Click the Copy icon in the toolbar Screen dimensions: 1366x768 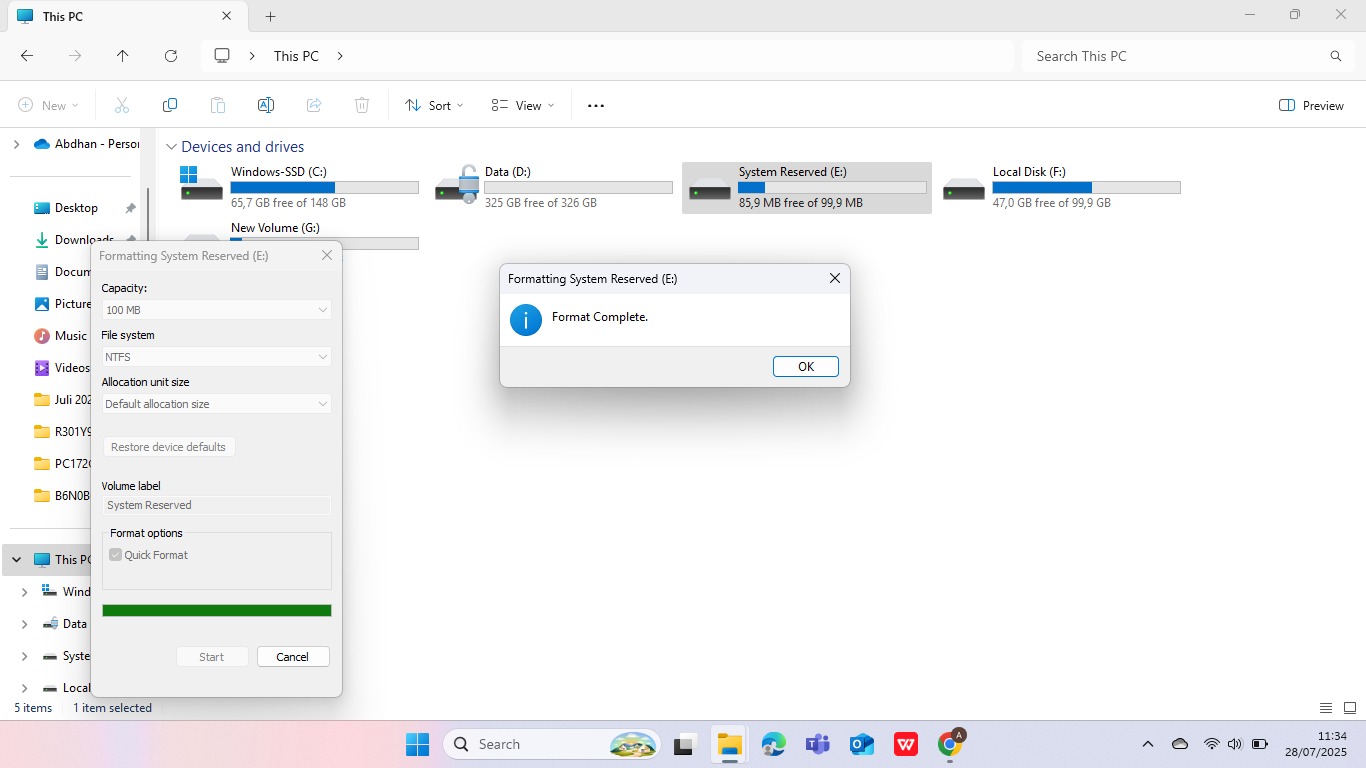tap(170, 105)
